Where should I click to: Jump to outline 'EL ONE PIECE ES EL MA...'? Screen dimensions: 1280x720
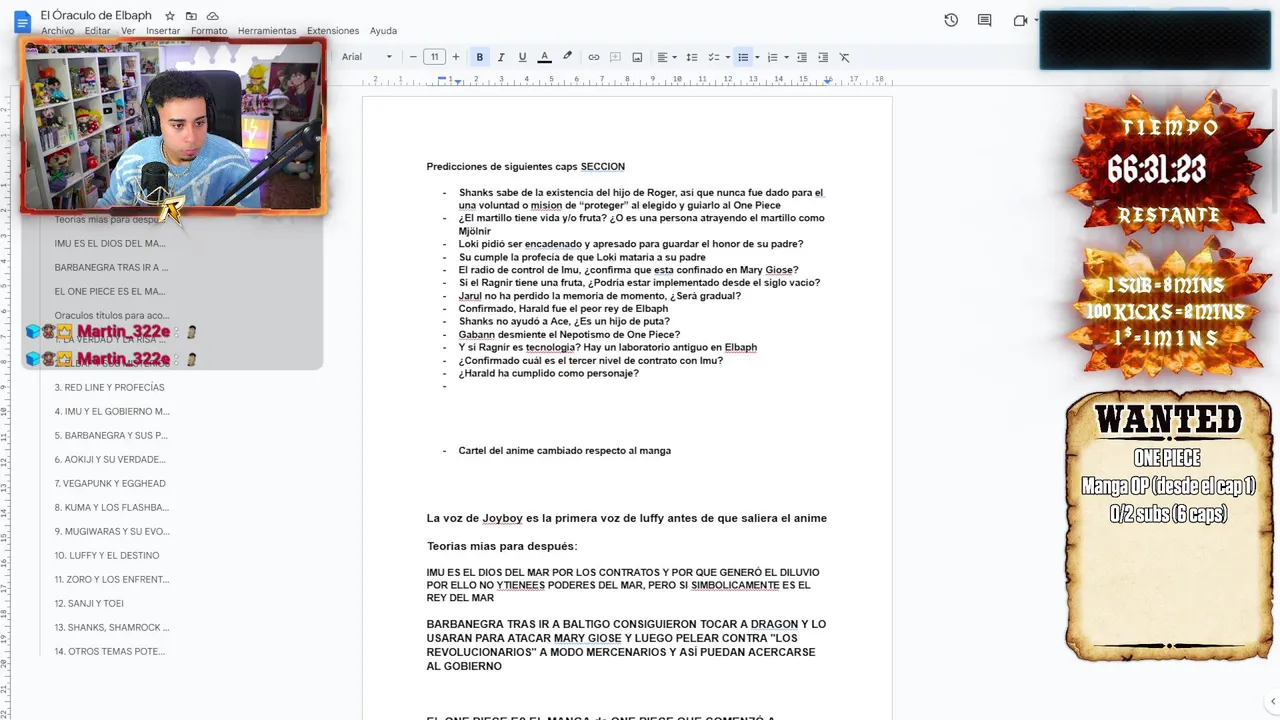tap(110, 291)
